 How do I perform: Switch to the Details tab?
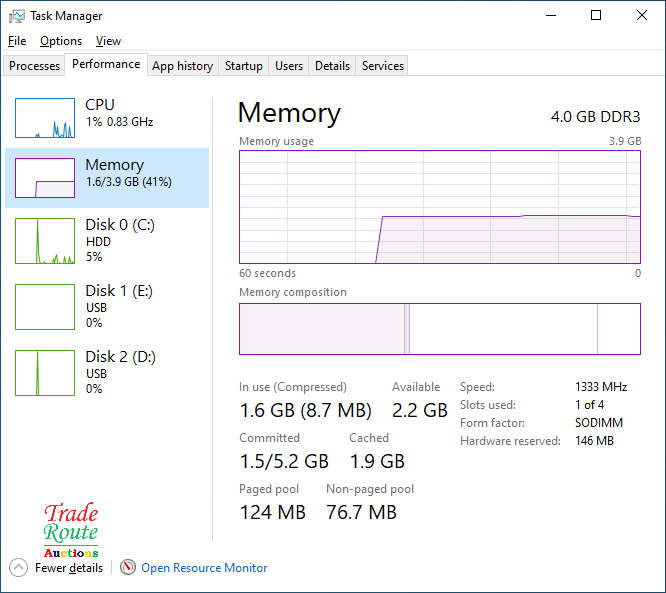(332, 66)
